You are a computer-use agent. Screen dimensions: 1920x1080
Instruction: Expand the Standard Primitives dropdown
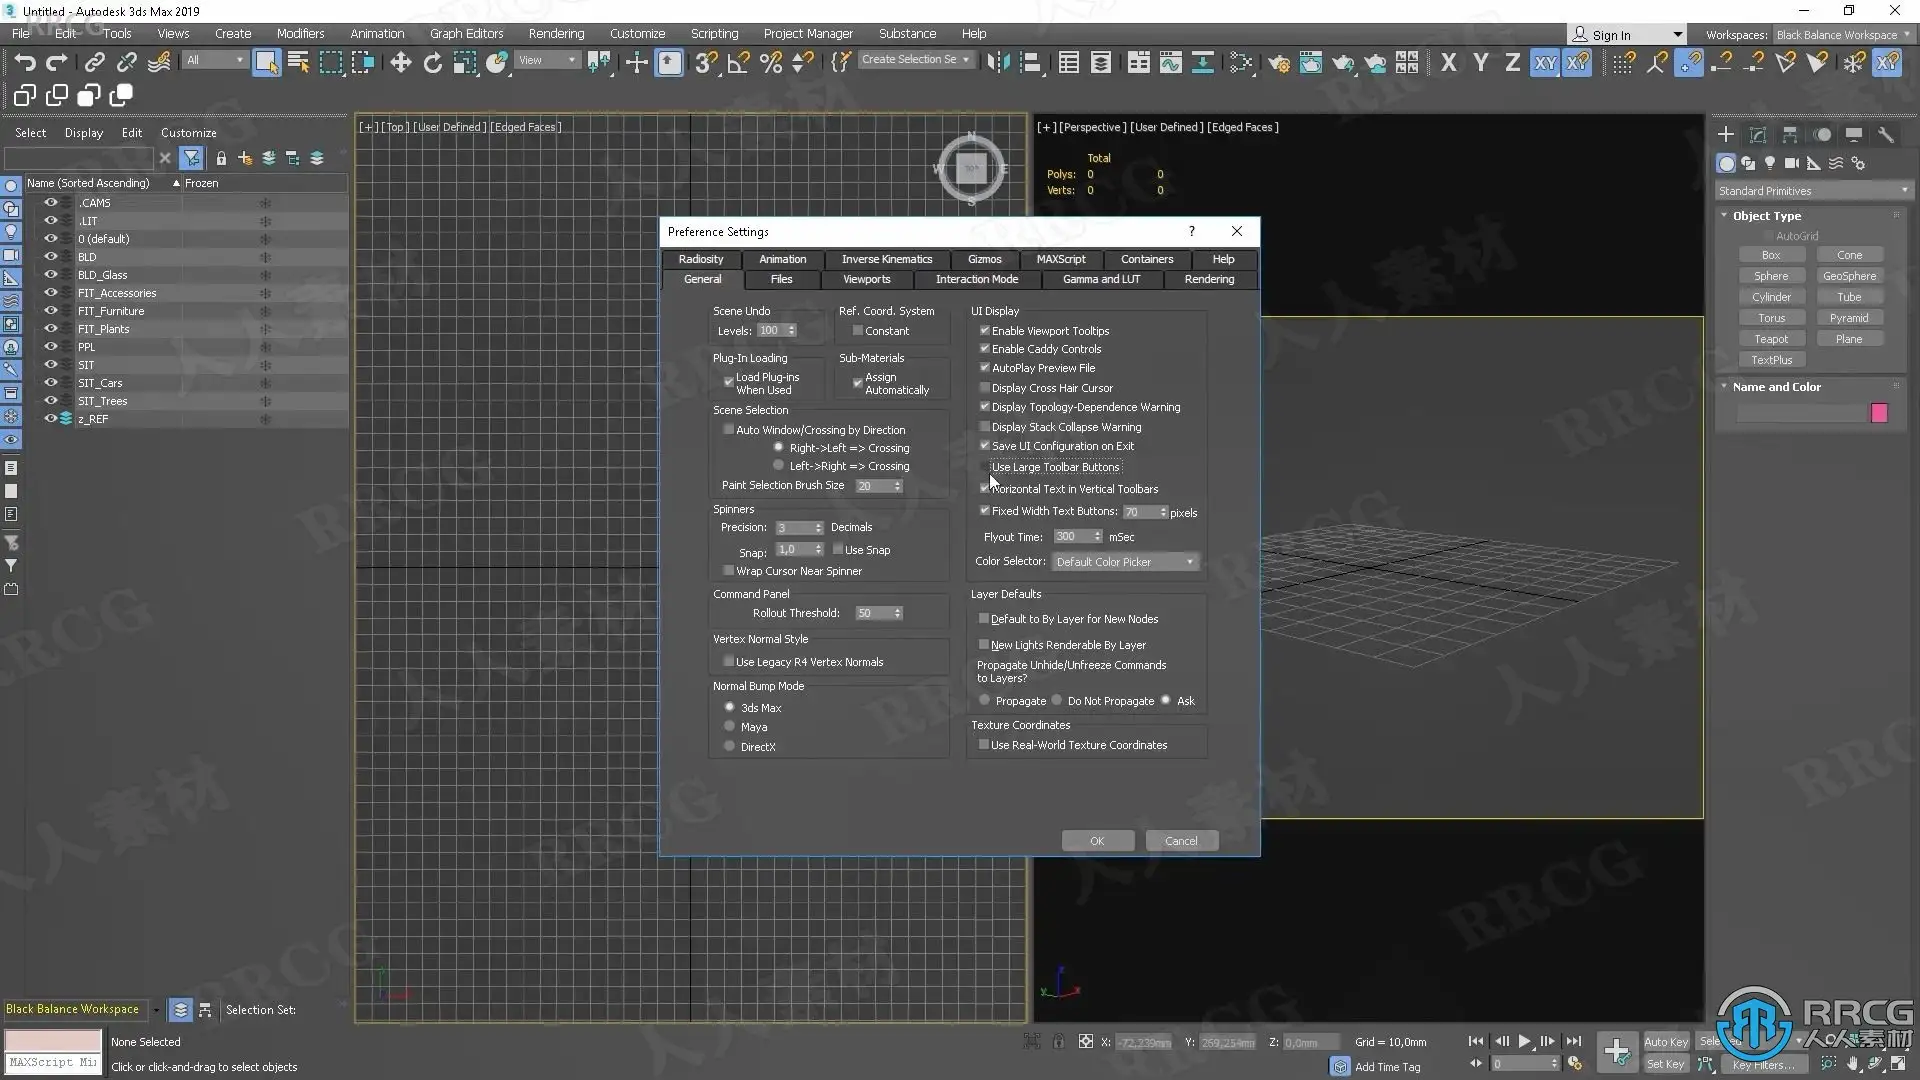[1812, 191]
